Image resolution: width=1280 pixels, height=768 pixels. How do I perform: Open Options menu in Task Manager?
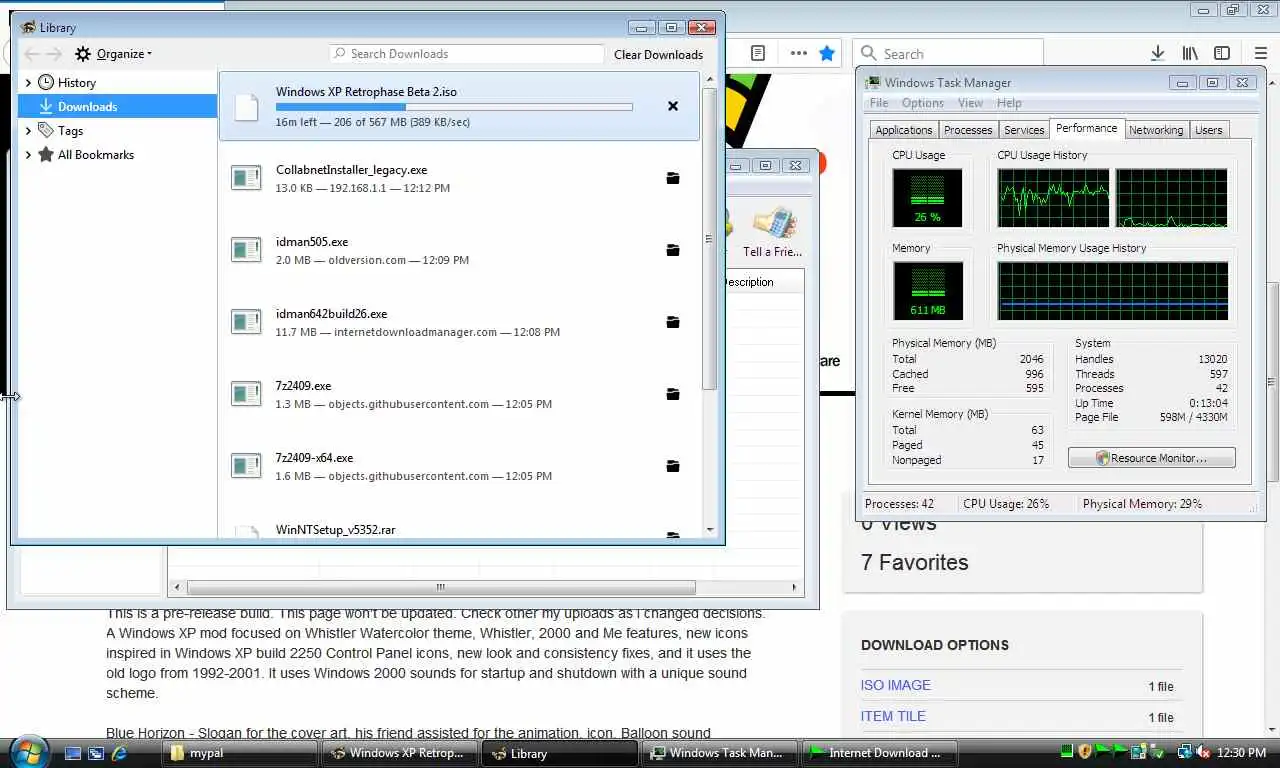(x=922, y=103)
